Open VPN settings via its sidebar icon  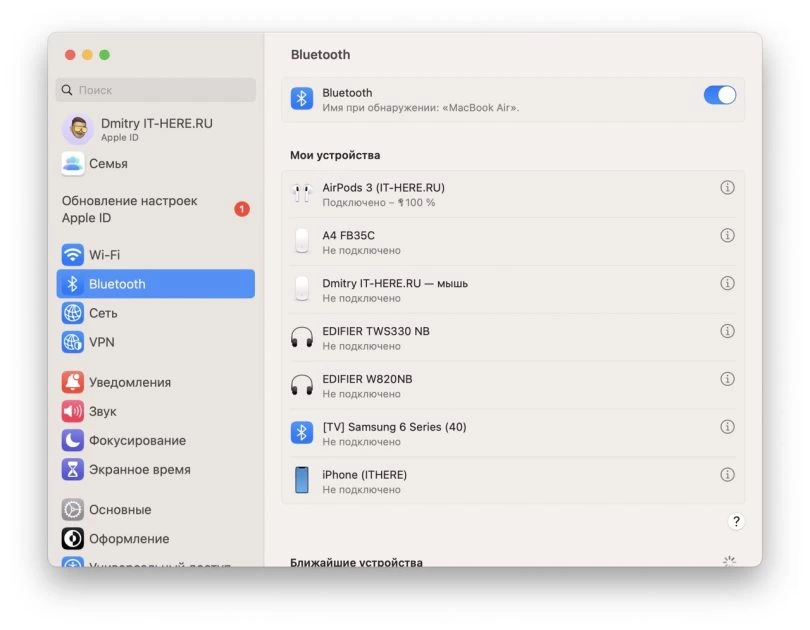pyautogui.click(x=73, y=342)
